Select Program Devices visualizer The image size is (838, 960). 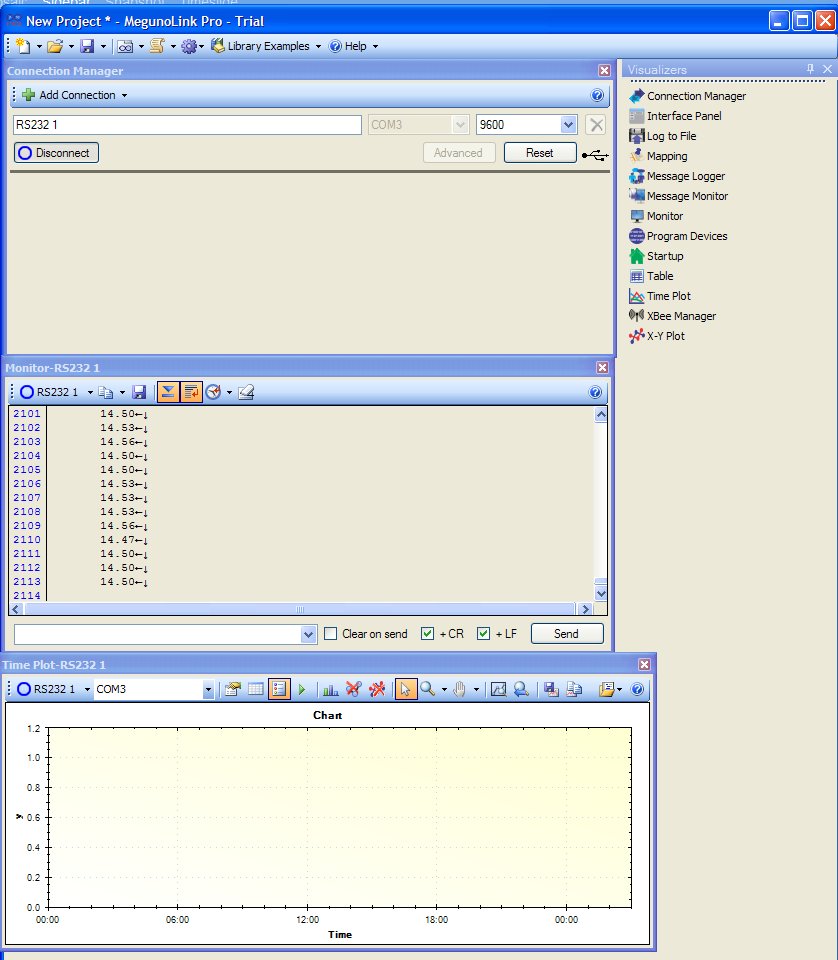coord(678,236)
